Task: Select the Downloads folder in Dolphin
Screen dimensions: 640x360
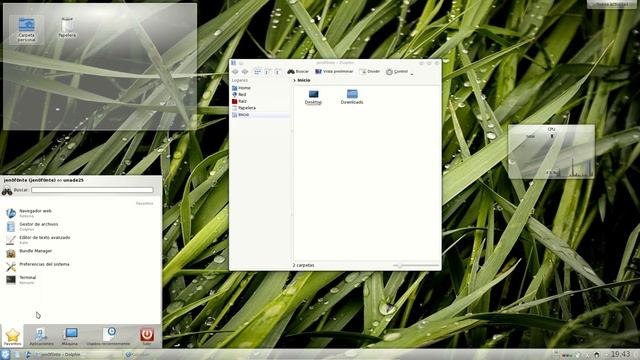Action: [352, 97]
